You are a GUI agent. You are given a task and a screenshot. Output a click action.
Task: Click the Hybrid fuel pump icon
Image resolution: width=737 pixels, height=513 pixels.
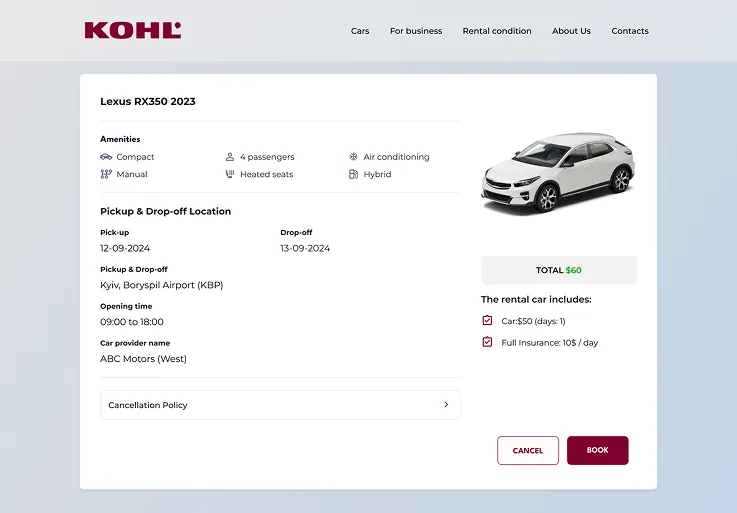tap(353, 174)
